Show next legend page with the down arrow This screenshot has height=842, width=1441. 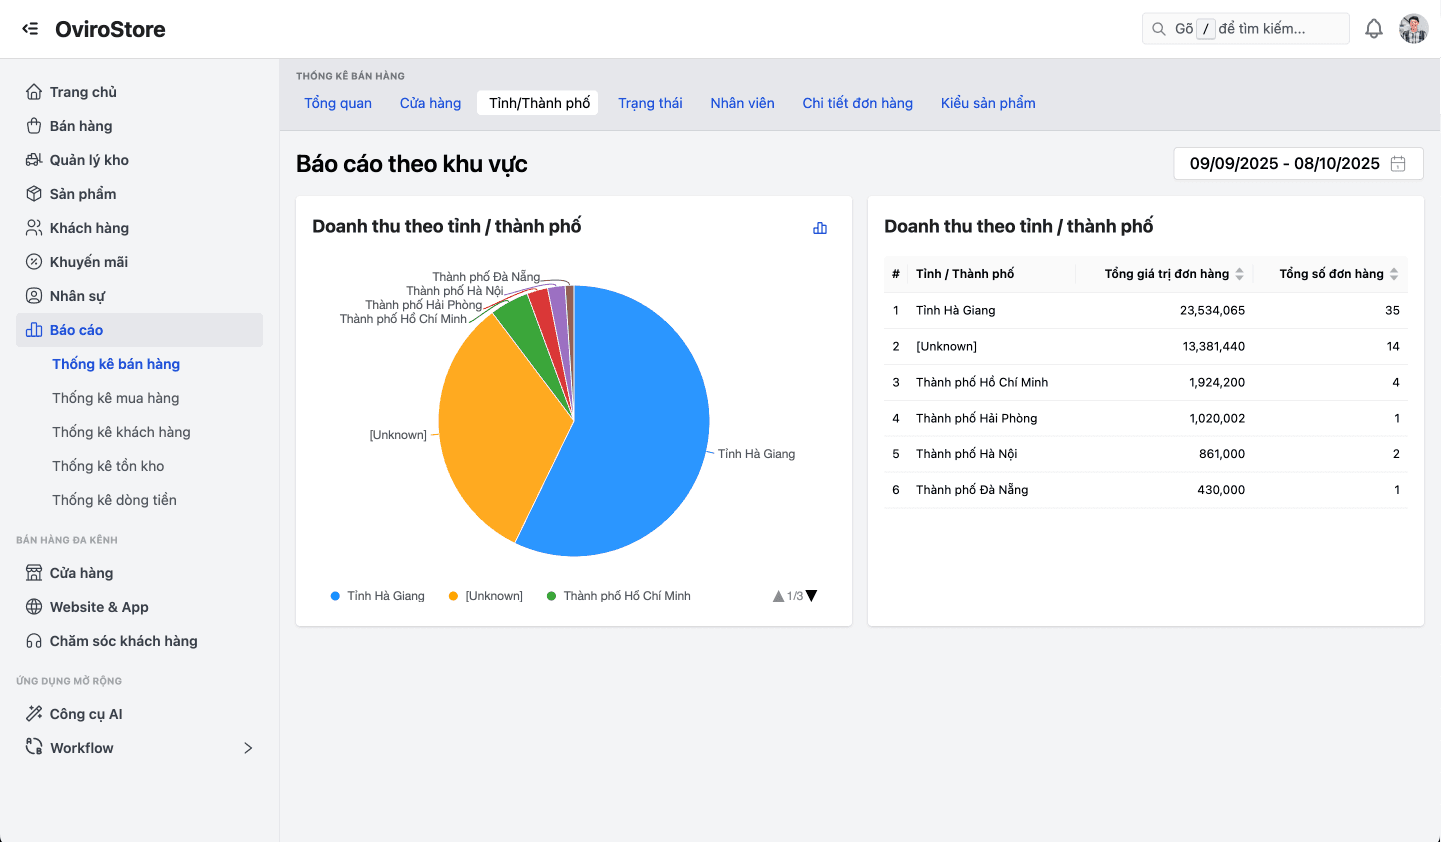[810, 595]
